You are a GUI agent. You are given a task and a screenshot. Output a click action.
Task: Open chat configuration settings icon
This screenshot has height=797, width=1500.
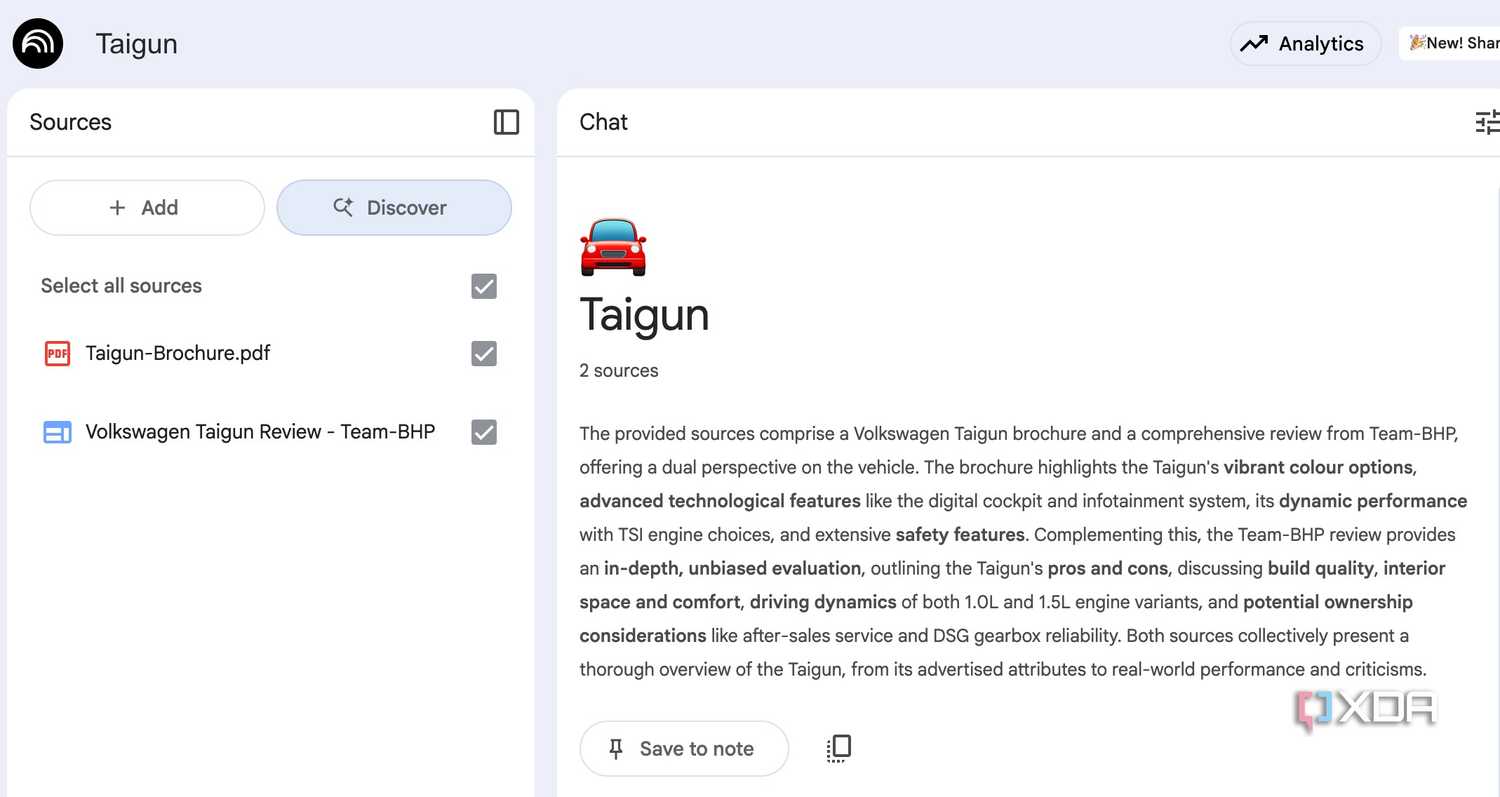pyautogui.click(x=1488, y=122)
